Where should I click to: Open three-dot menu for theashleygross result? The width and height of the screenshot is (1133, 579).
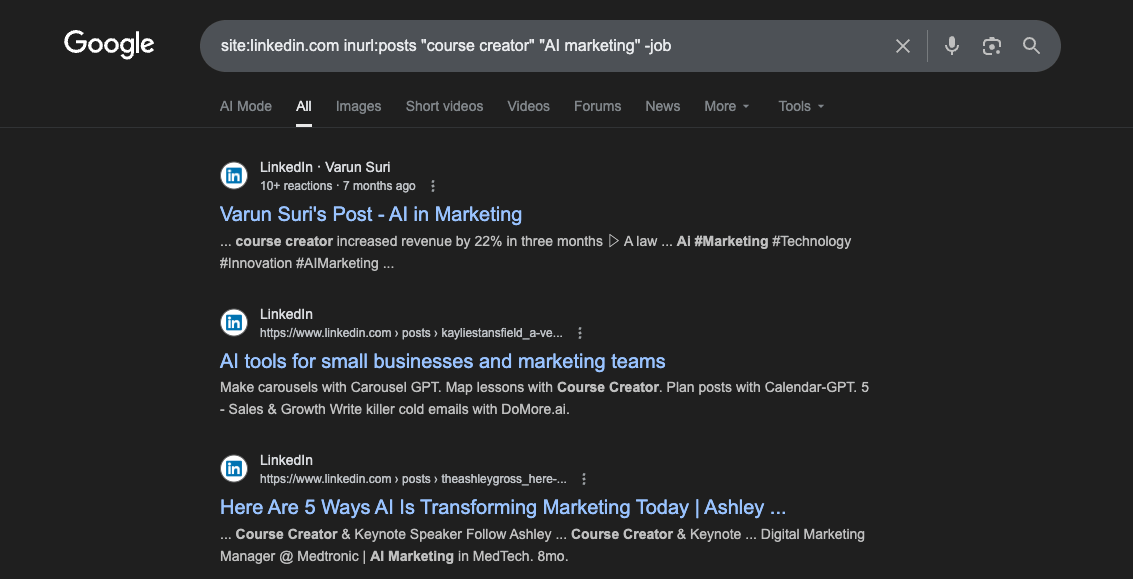pos(584,479)
